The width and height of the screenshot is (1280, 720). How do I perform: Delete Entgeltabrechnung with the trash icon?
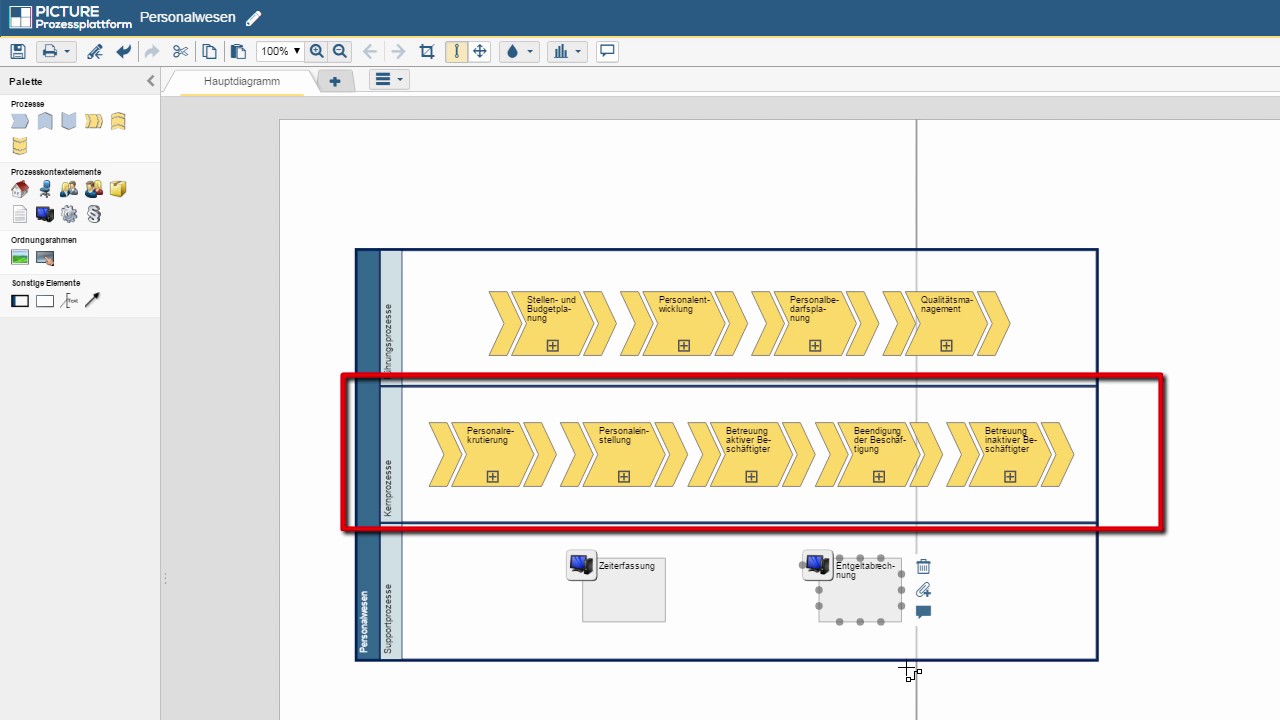click(923, 566)
